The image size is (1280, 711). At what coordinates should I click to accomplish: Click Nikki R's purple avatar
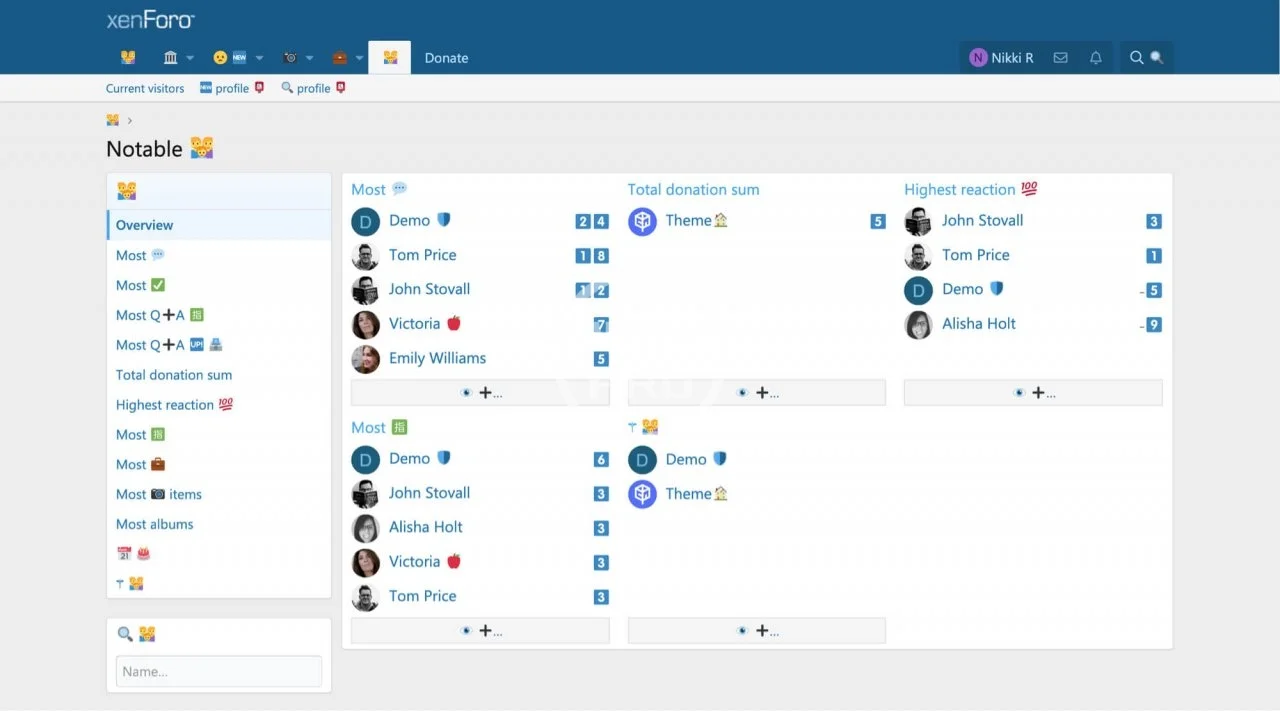pyautogui.click(x=977, y=58)
